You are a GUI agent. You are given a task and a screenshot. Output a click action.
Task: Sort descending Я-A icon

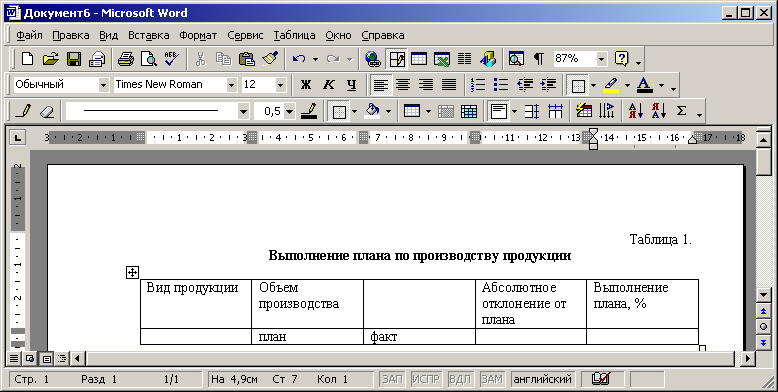pyautogui.click(x=659, y=111)
